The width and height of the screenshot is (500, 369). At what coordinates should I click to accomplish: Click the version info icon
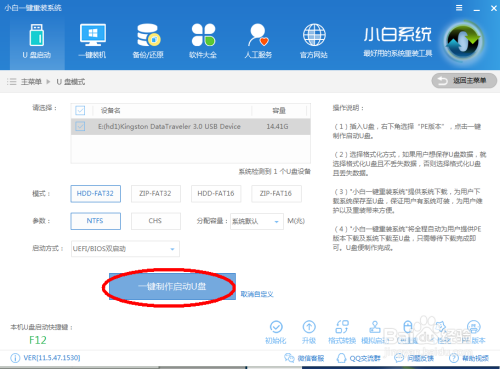click(x=15, y=358)
